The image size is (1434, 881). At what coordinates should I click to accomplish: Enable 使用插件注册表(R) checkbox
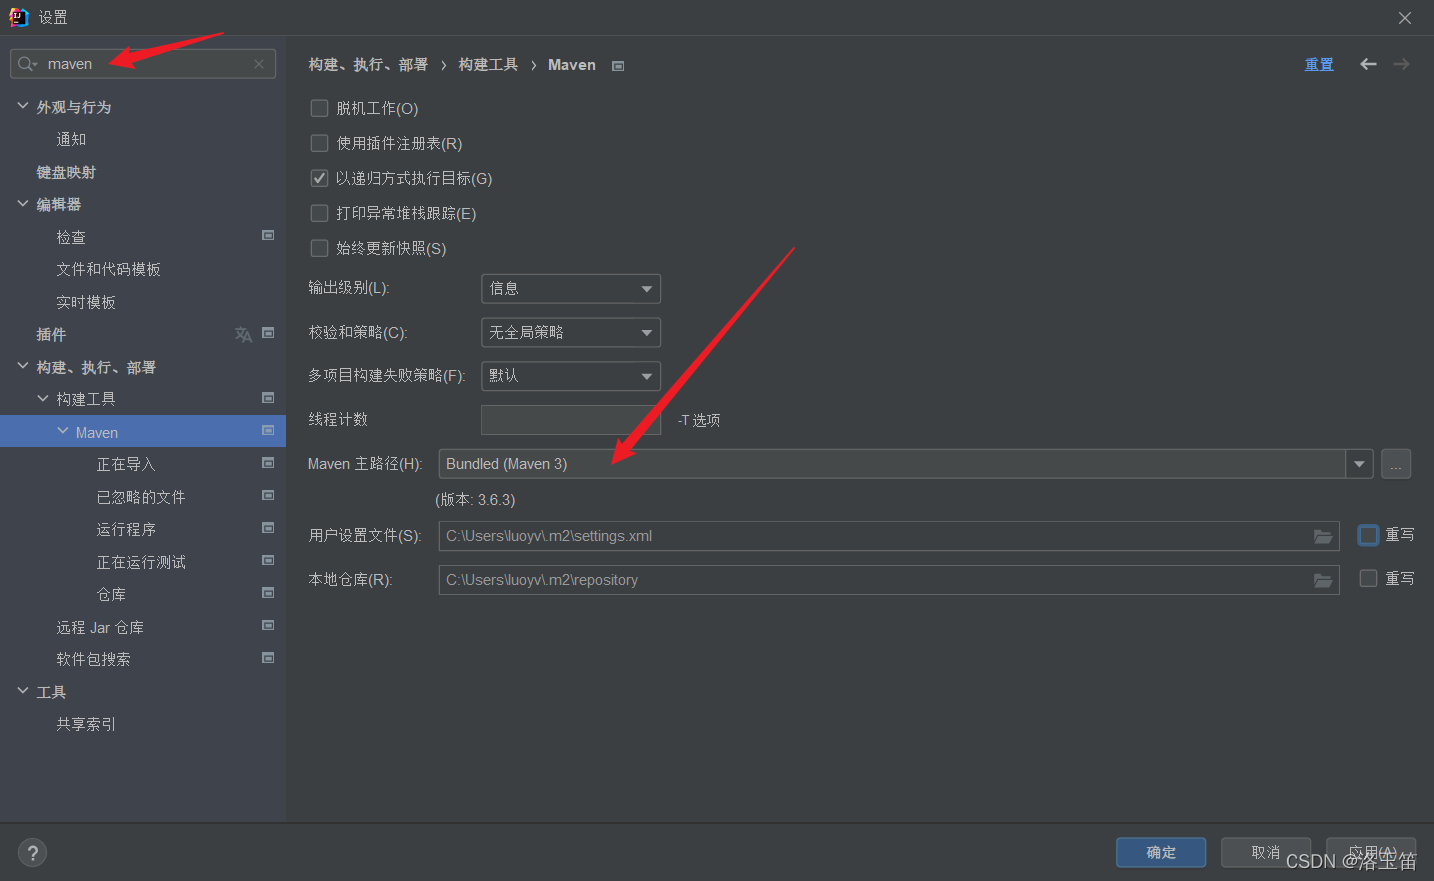point(320,143)
